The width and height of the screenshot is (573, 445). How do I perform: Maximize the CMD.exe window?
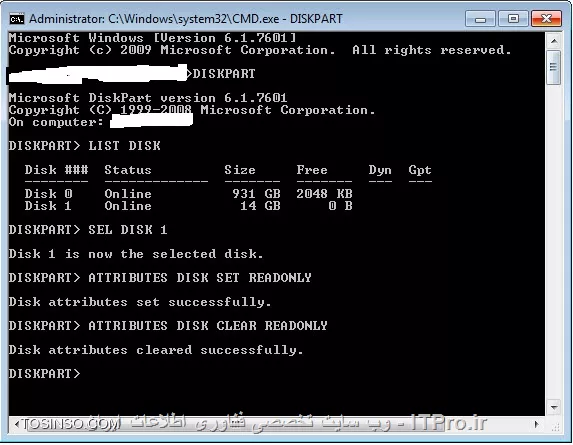[513, 19]
